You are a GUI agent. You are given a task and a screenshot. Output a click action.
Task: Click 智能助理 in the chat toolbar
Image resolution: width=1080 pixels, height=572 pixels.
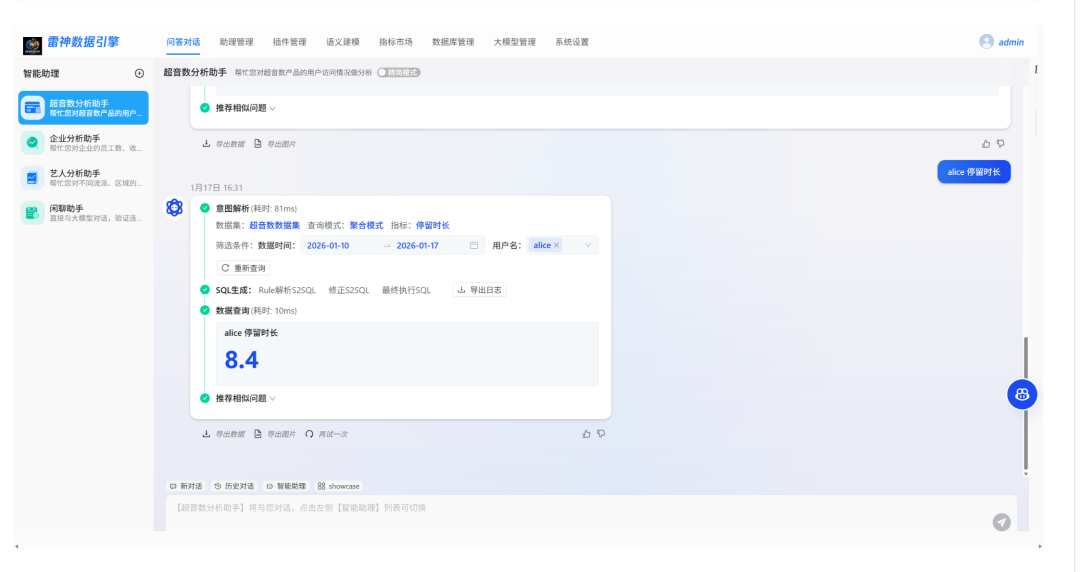[x=286, y=487]
